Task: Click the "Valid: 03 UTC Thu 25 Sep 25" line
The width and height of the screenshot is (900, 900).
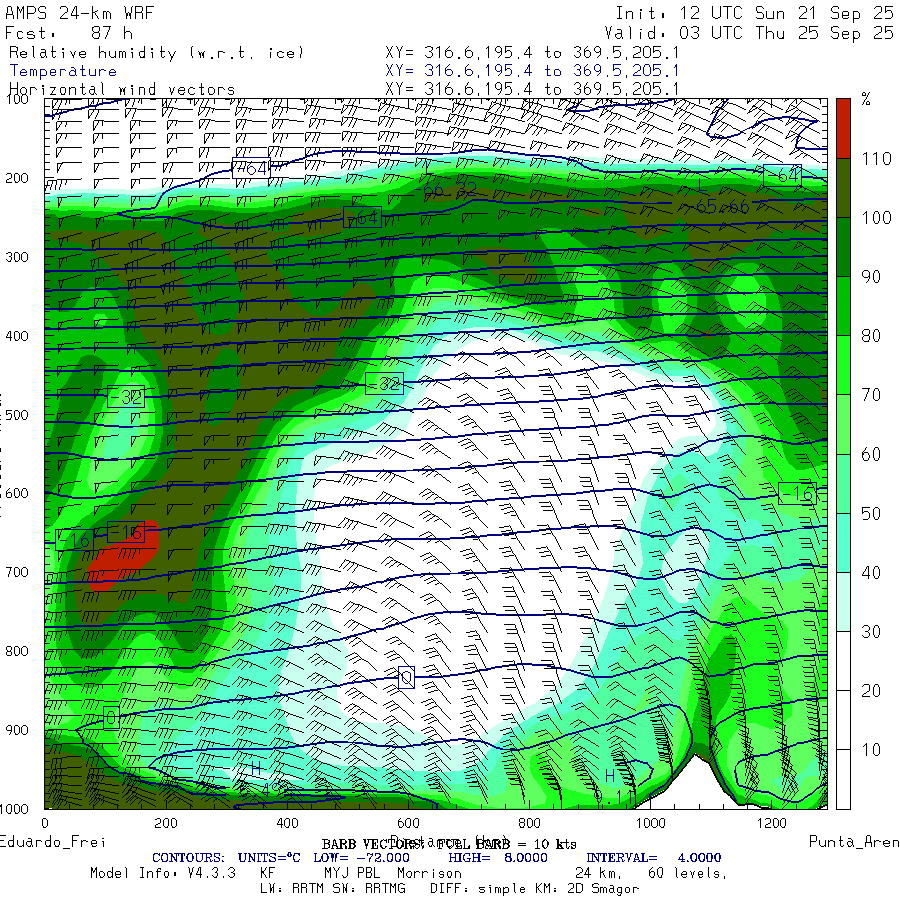Action: point(748,33)
